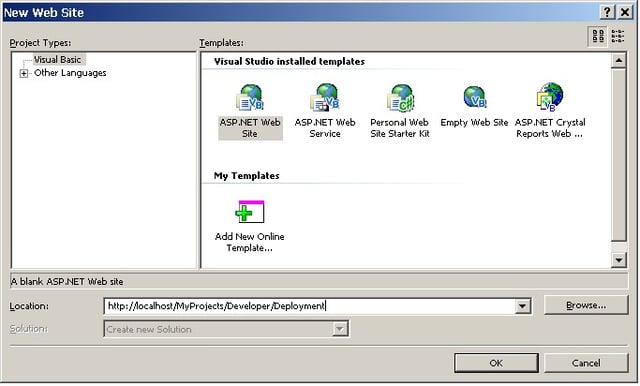Click the 'My Templates' heading
The height and width of the screenshot is (386, 640).
pos(247,176)
